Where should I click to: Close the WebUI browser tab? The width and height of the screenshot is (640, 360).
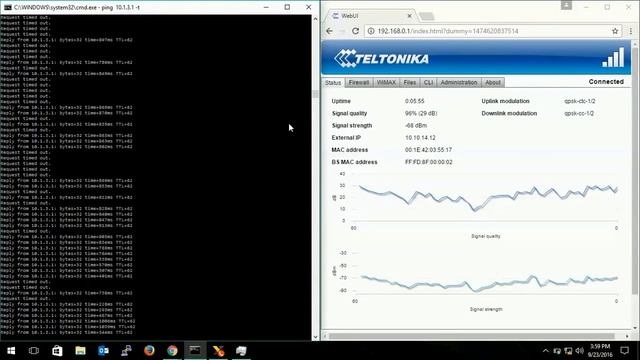(409, 16)
